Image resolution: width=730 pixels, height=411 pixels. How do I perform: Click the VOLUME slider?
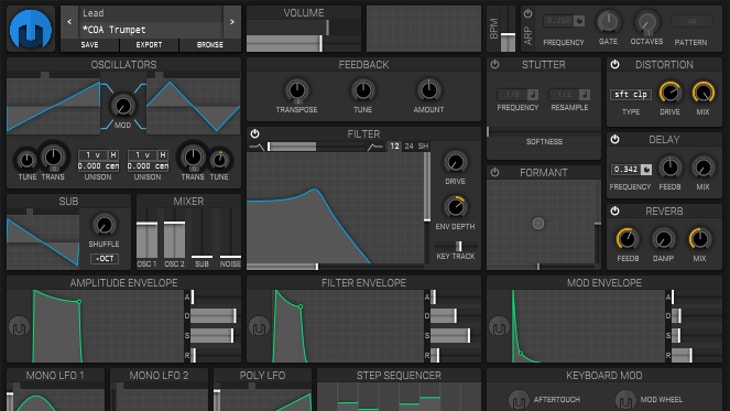(x=304, y=43)
